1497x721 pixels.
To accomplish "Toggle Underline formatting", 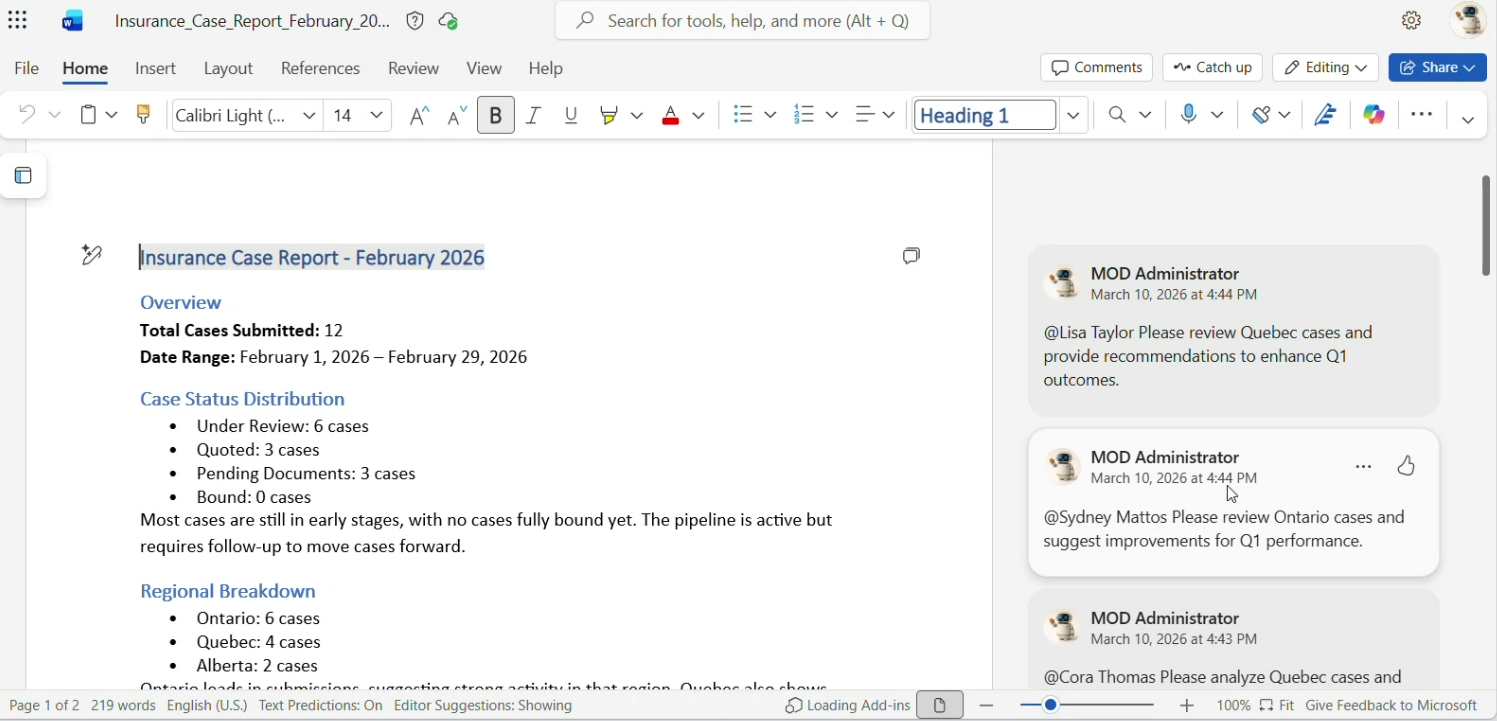I will pyautogui.click(x=572, y=116).
